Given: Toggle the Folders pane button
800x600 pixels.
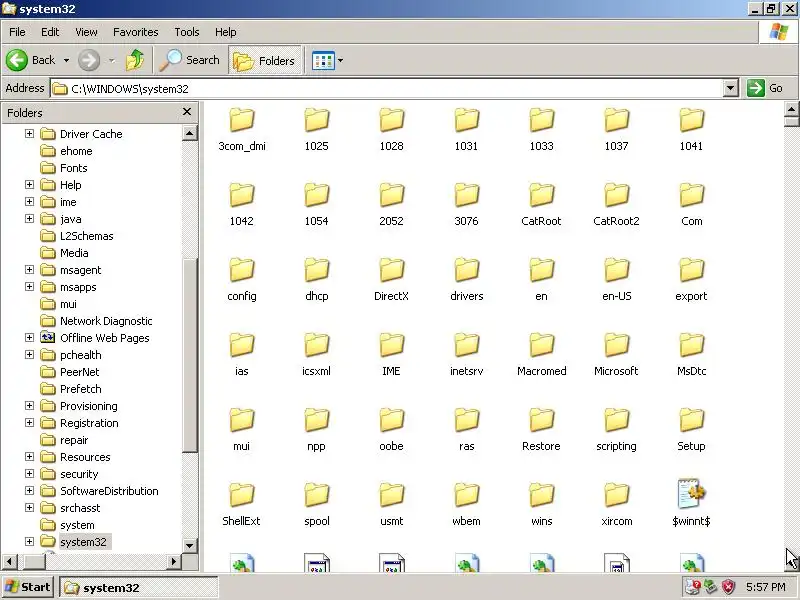Looking at the screenshot, I should pos(264,61).
